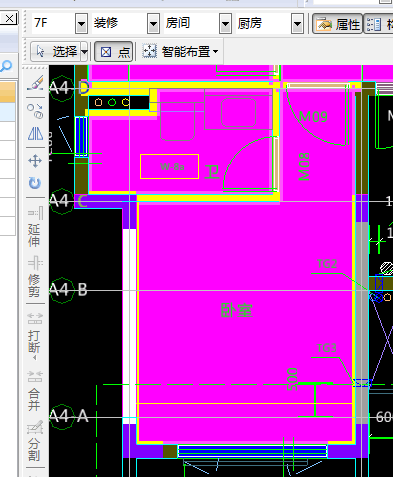Viewport: 393px width, 477px height.
Task: Click the search magnifier icon
Action: (x=6, y=66)
